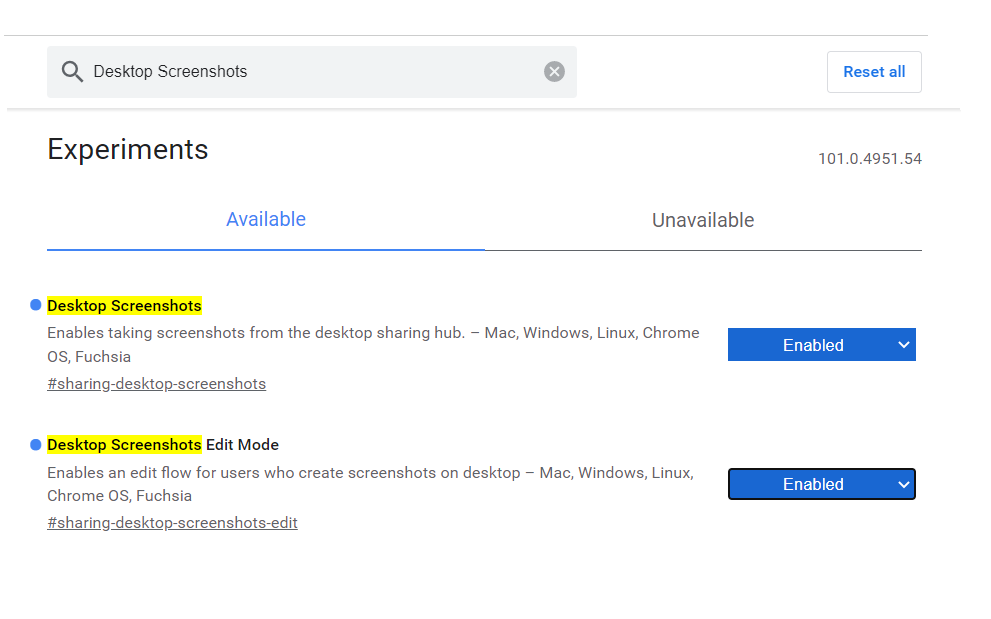
Task: Click the blue dot beside the Edit Mode flag
Action: (36, 444)
